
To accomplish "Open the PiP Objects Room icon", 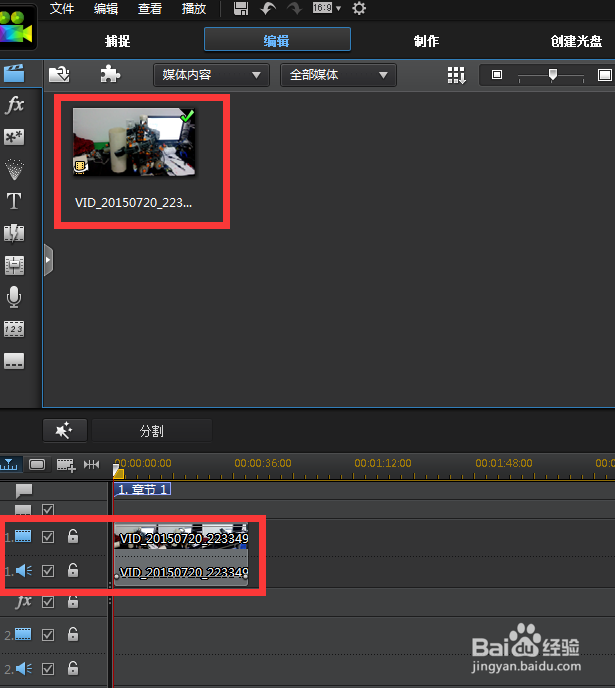I will click(14, 137).
